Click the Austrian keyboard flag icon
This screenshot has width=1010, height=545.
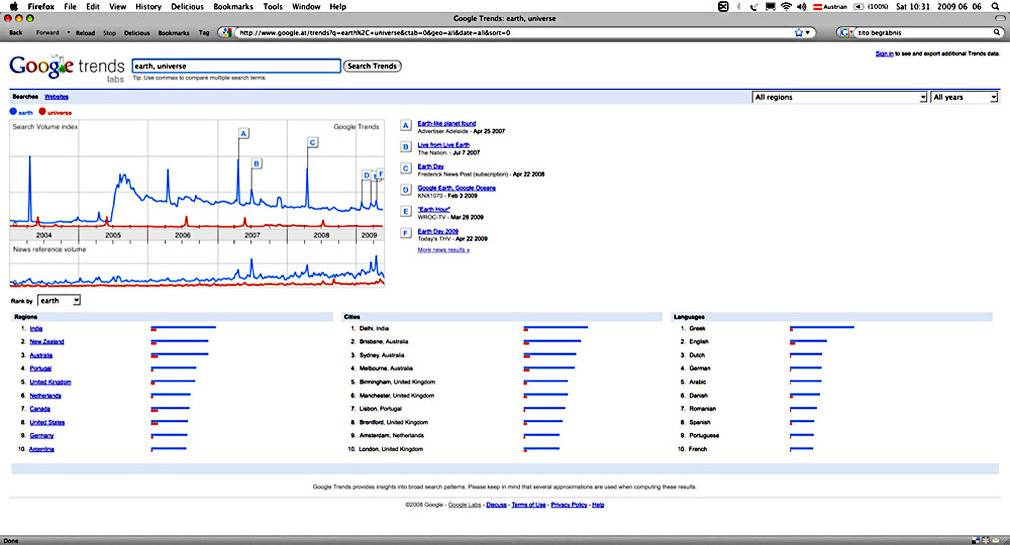pos(817,6)
